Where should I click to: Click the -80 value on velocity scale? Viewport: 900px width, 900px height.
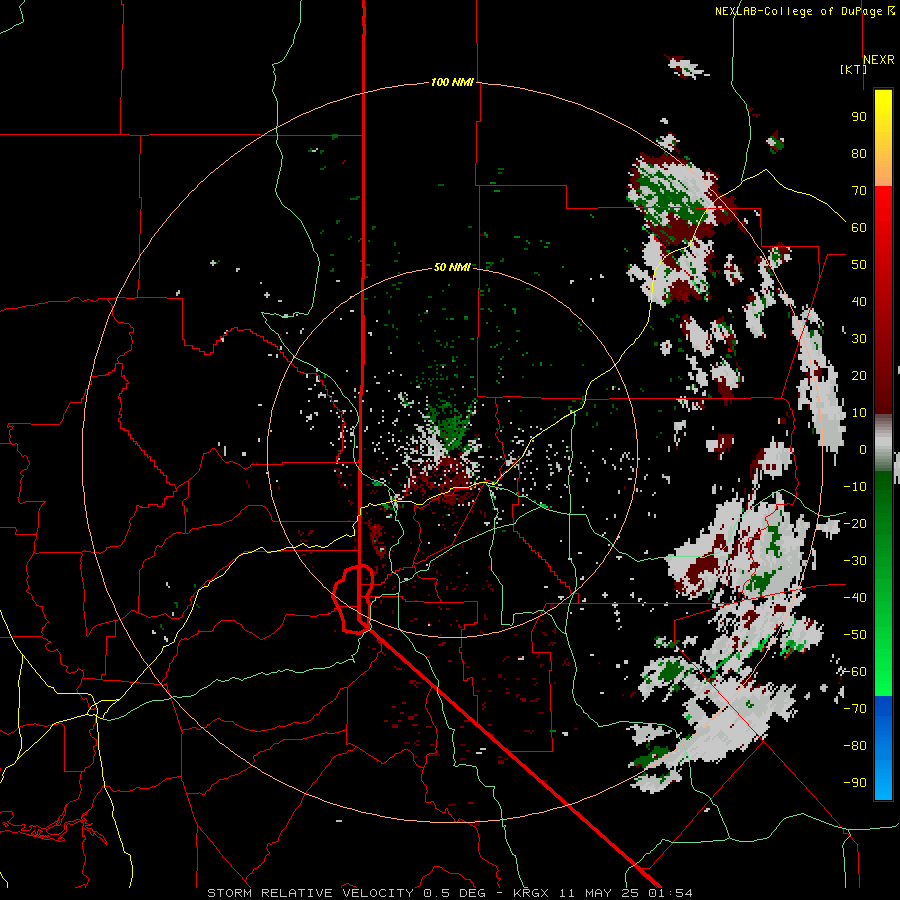tap(855, 746)
